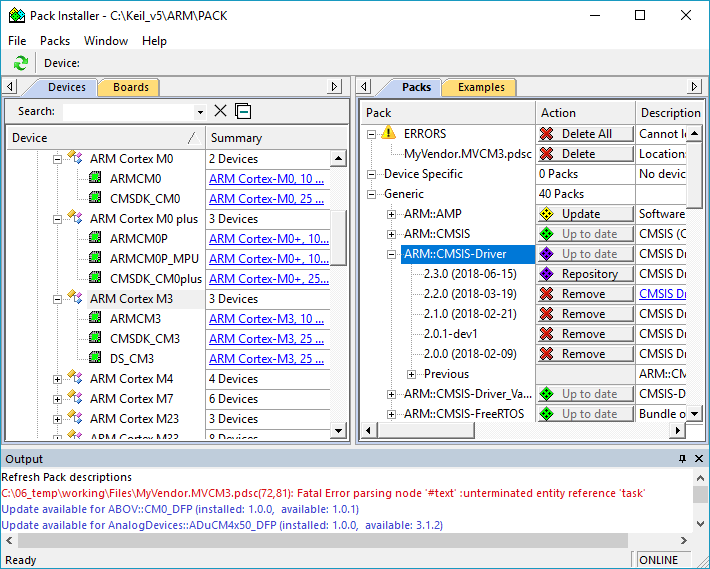Screen dimensions: 710x569
Task: Close the Output panel
Action: coord(699,459)
